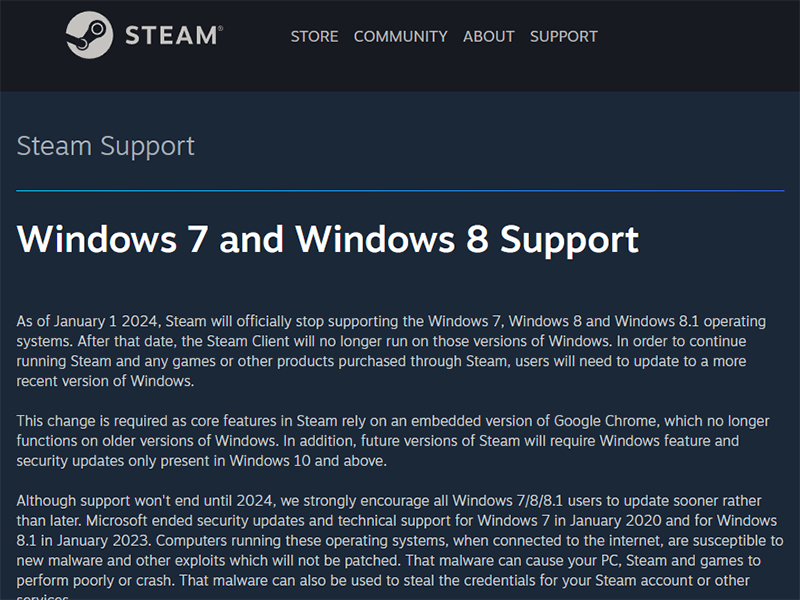Click the STEAM wordmark text in header
The image size is (800, 600).
click(171, 36)
